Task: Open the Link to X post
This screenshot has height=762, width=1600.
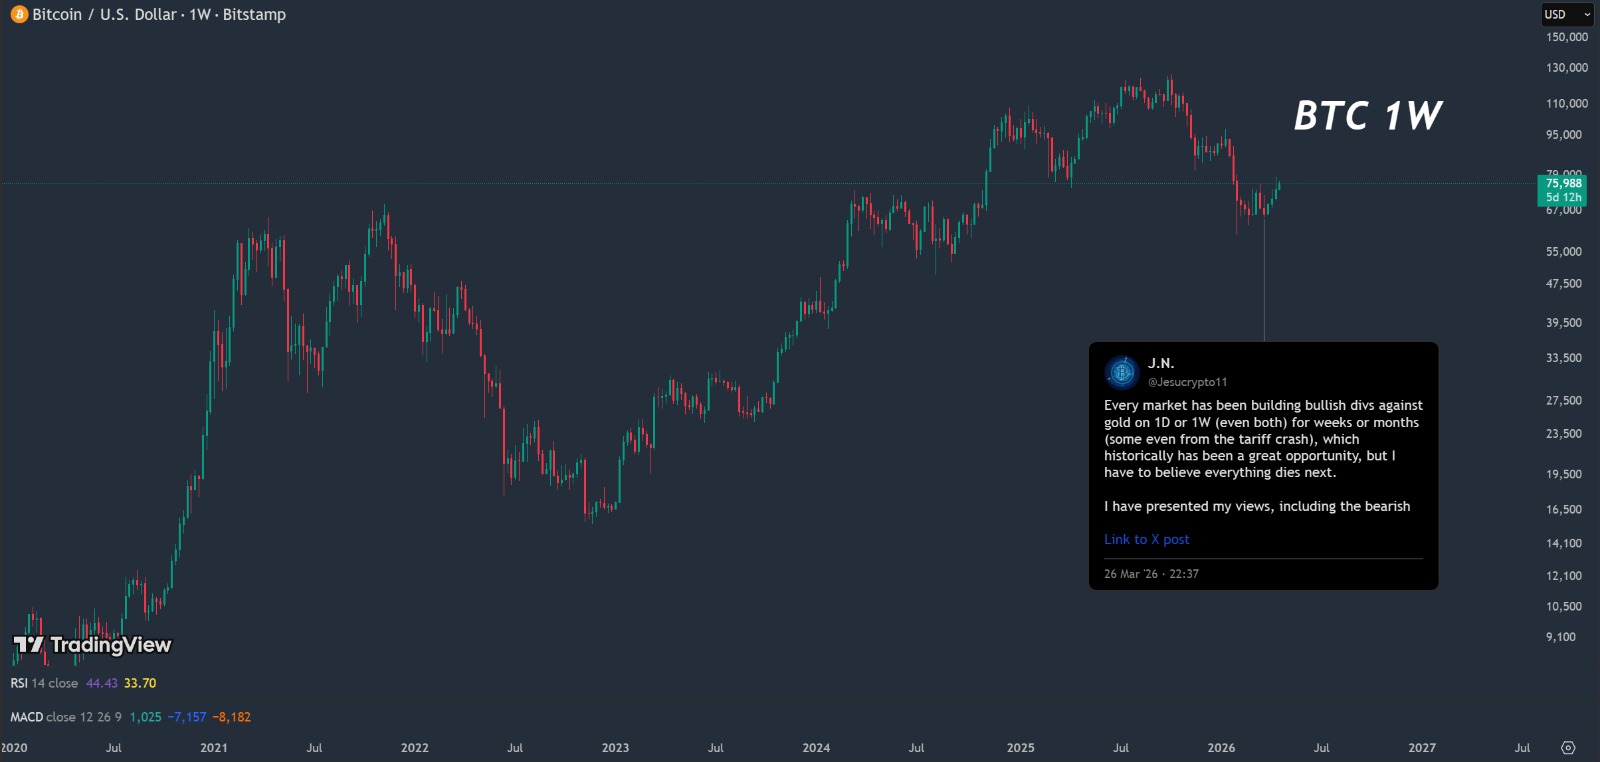Action: point(1146,540)
